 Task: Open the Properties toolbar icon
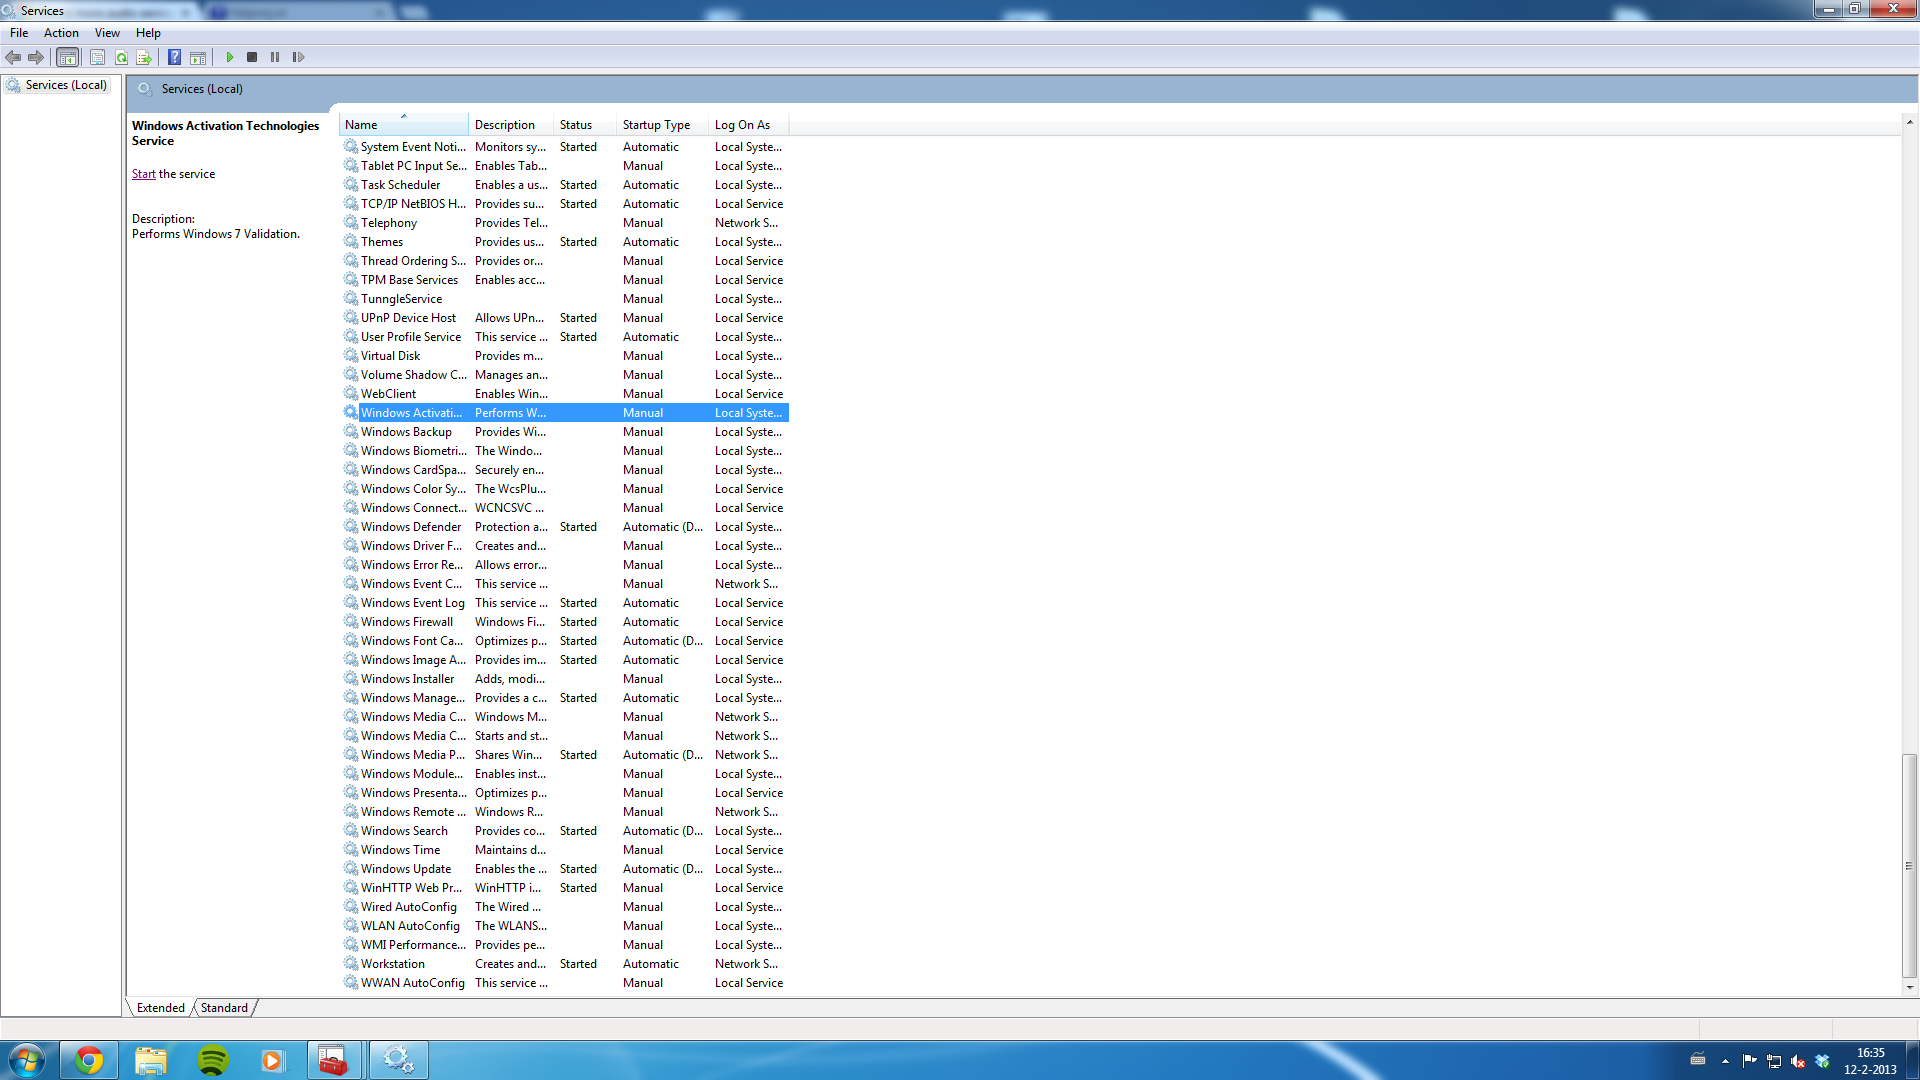[x=97, y=57]
